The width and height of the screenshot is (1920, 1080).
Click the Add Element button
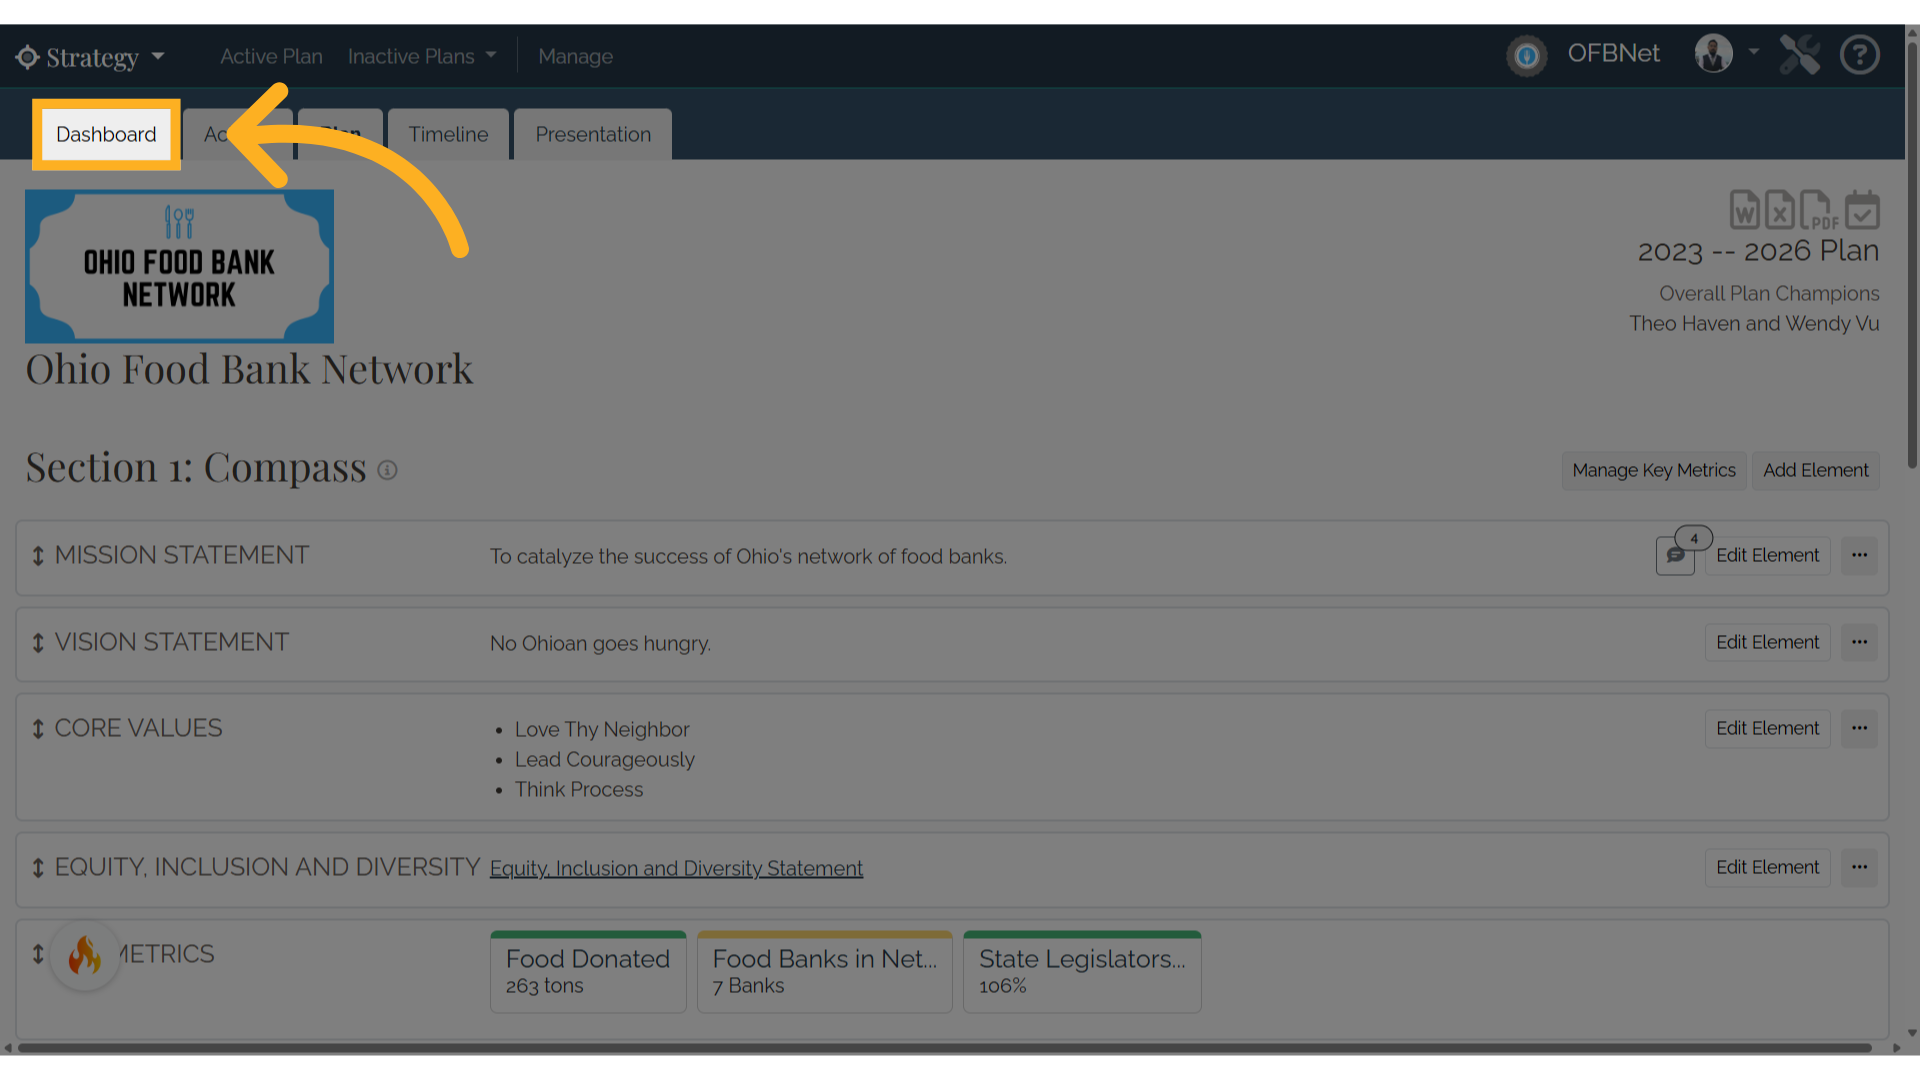tap(1815, 470)
